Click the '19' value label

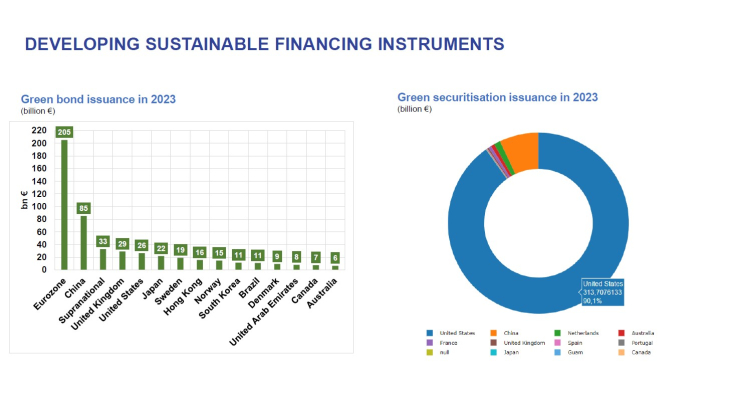pos(181,250)
